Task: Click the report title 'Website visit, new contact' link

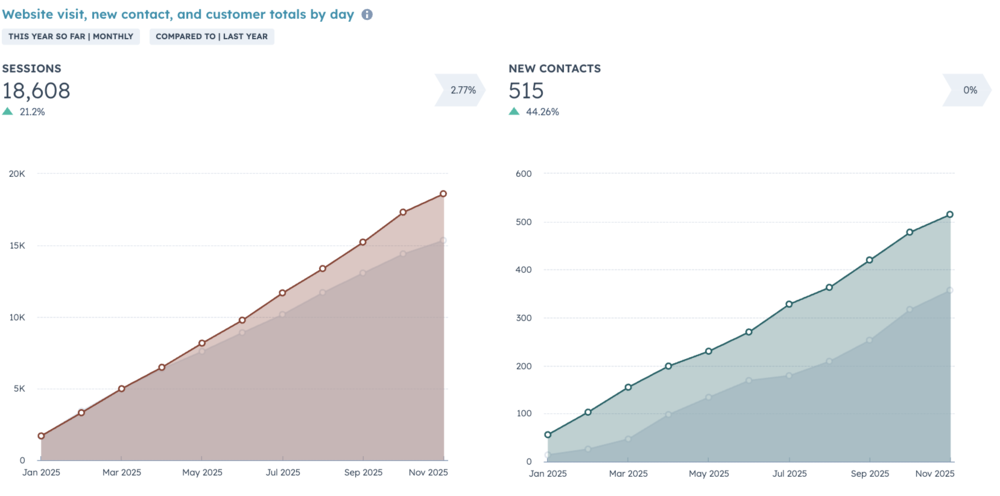Action: coord(178,15)
